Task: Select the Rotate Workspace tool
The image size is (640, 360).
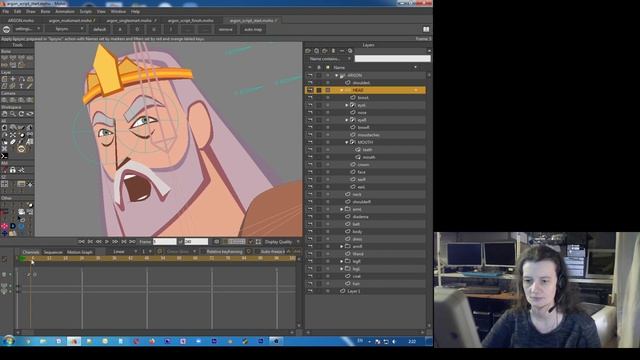Action: [x=21, y=114]
